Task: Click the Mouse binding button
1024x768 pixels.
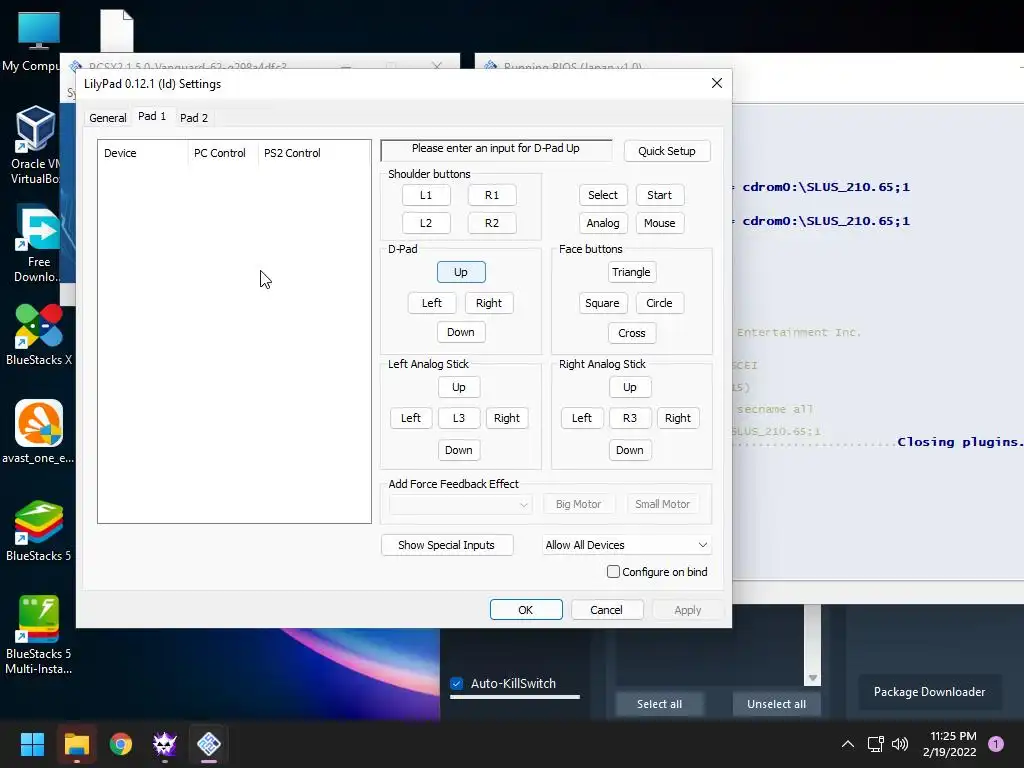Action: point(660,223)
